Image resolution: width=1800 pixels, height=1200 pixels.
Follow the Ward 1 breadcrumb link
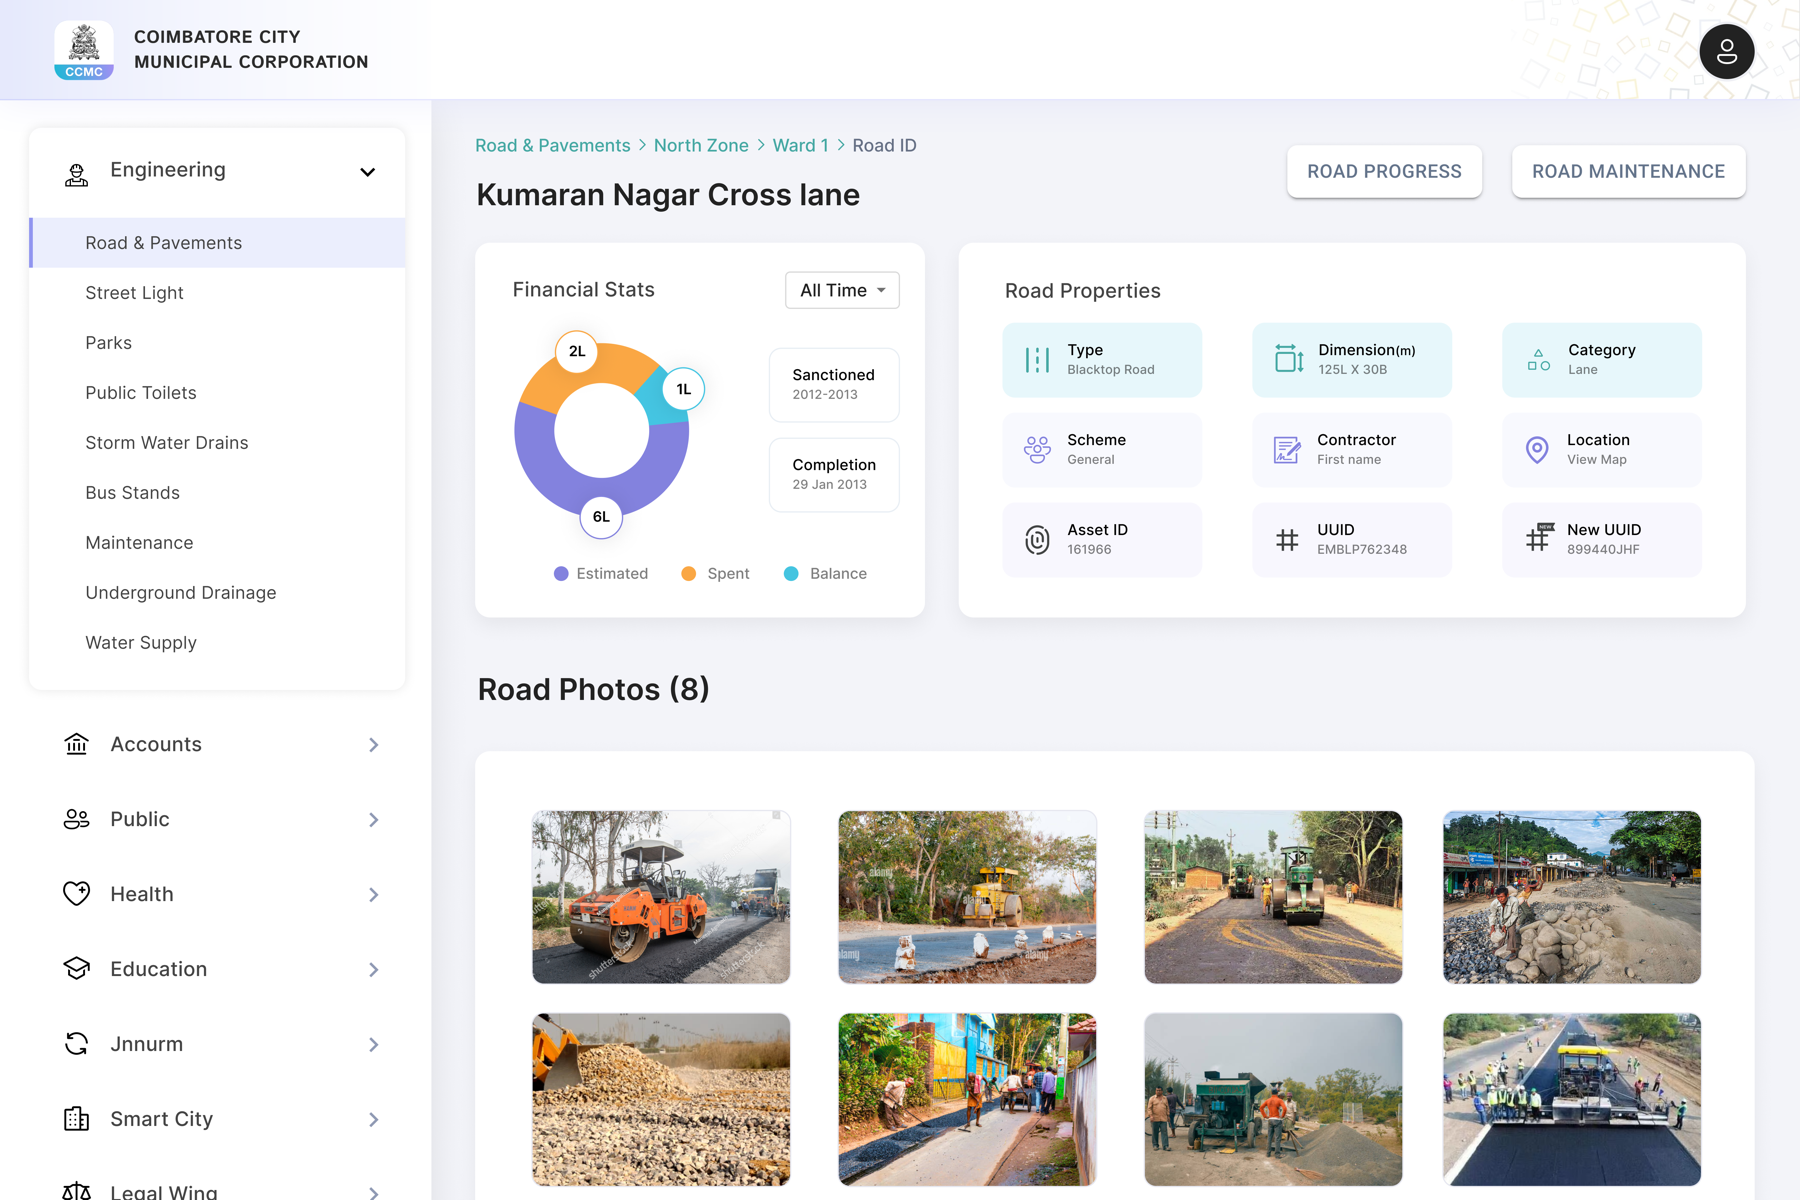coord(800,145)
